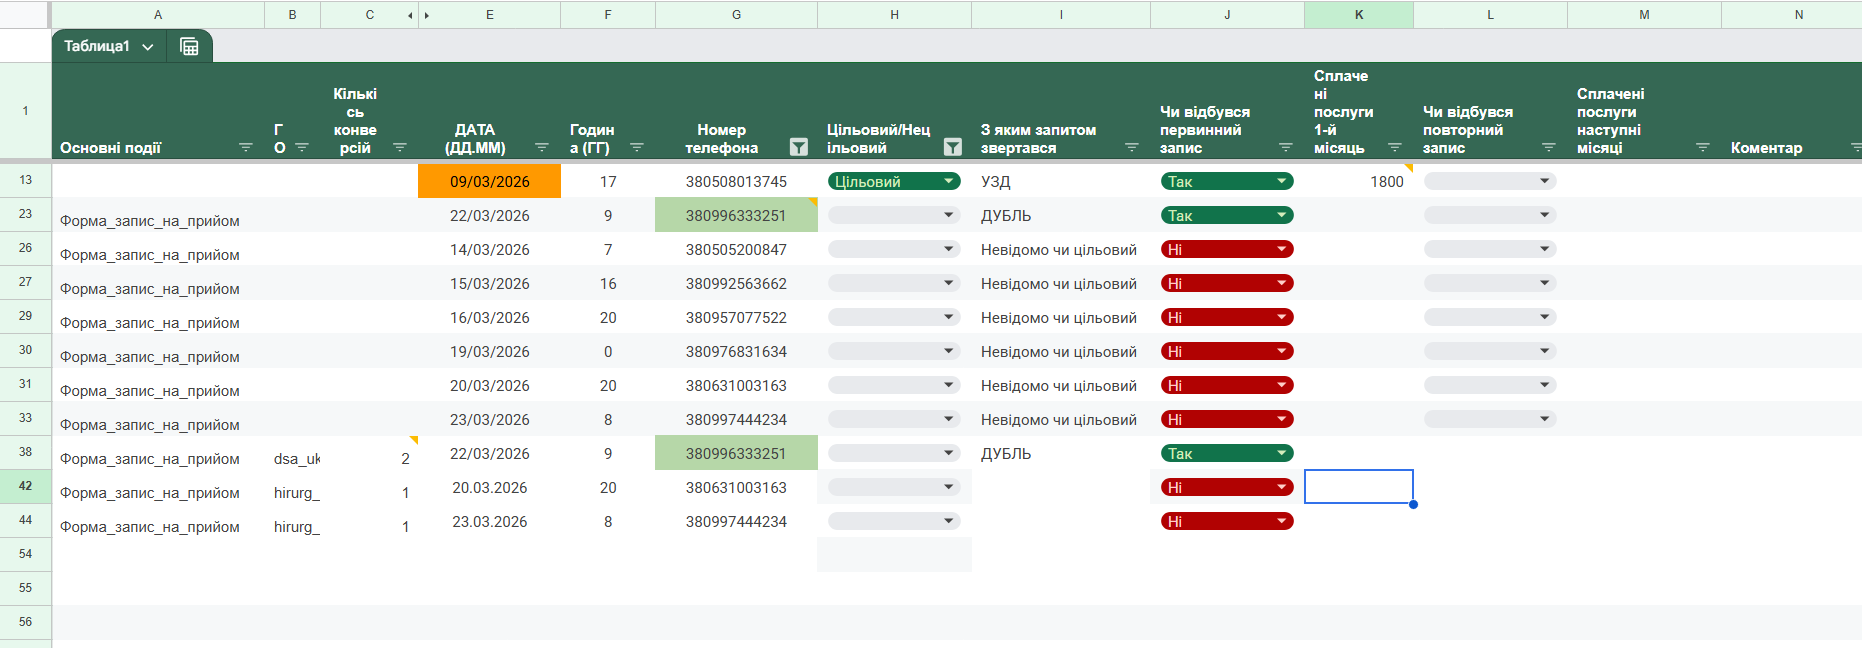Viewport: 1862px width, 648px height.
Task: Open the filter for the Основні події column
Action: click(246, 147)
